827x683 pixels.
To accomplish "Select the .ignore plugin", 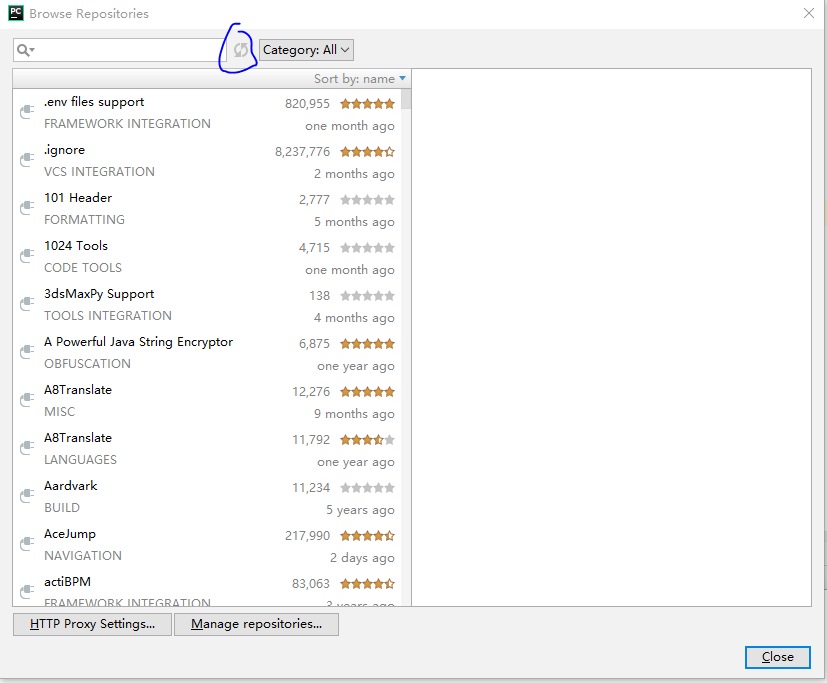I will [x=207, y=161].
